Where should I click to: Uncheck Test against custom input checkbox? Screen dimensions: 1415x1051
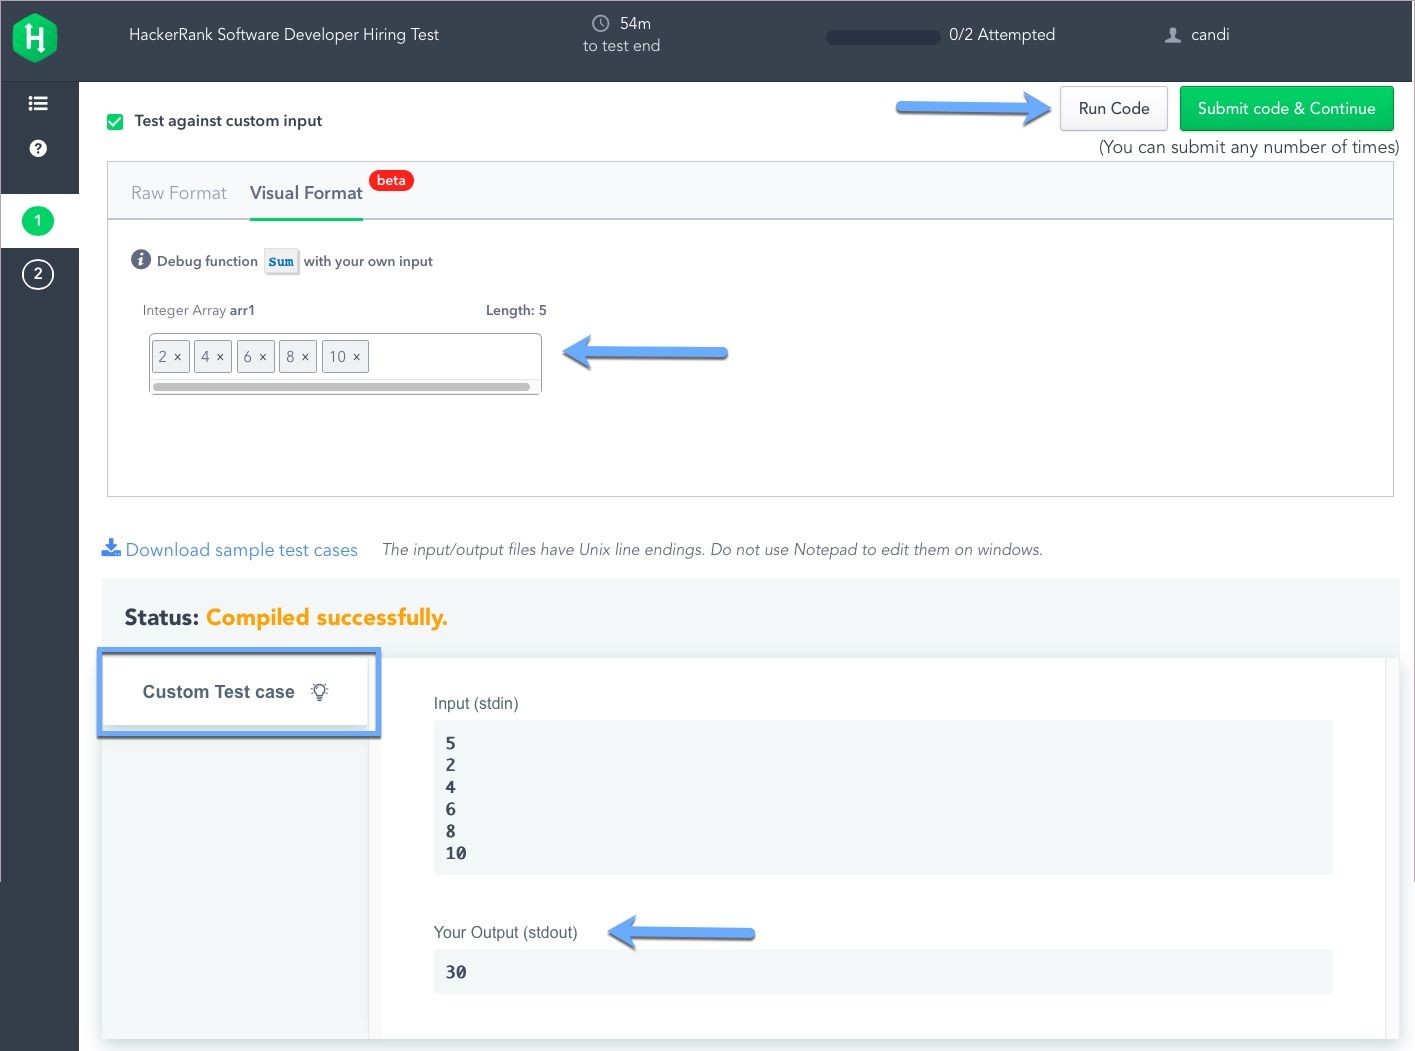pos(115,121)
